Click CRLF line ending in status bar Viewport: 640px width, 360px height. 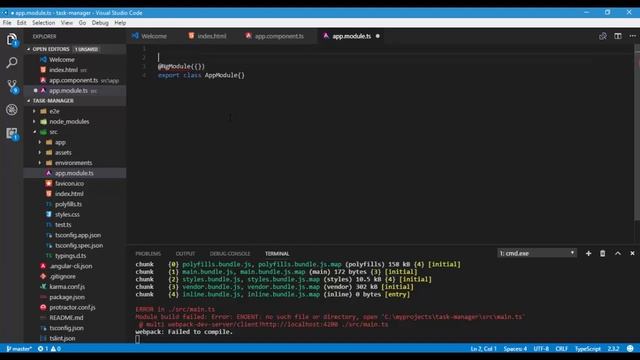pos(561,349)
